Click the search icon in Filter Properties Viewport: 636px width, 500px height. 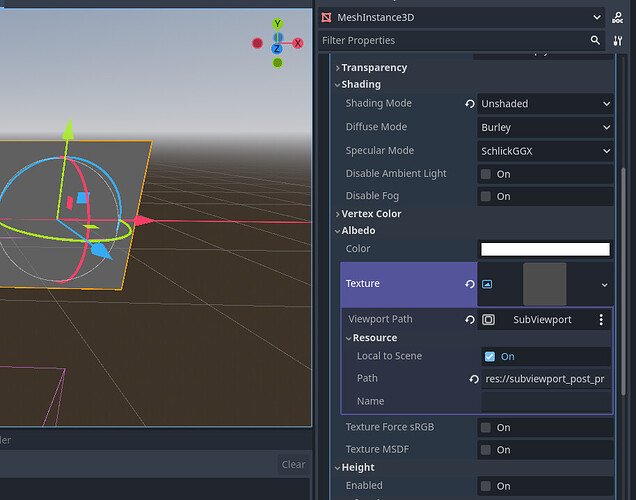pos(595,41)
